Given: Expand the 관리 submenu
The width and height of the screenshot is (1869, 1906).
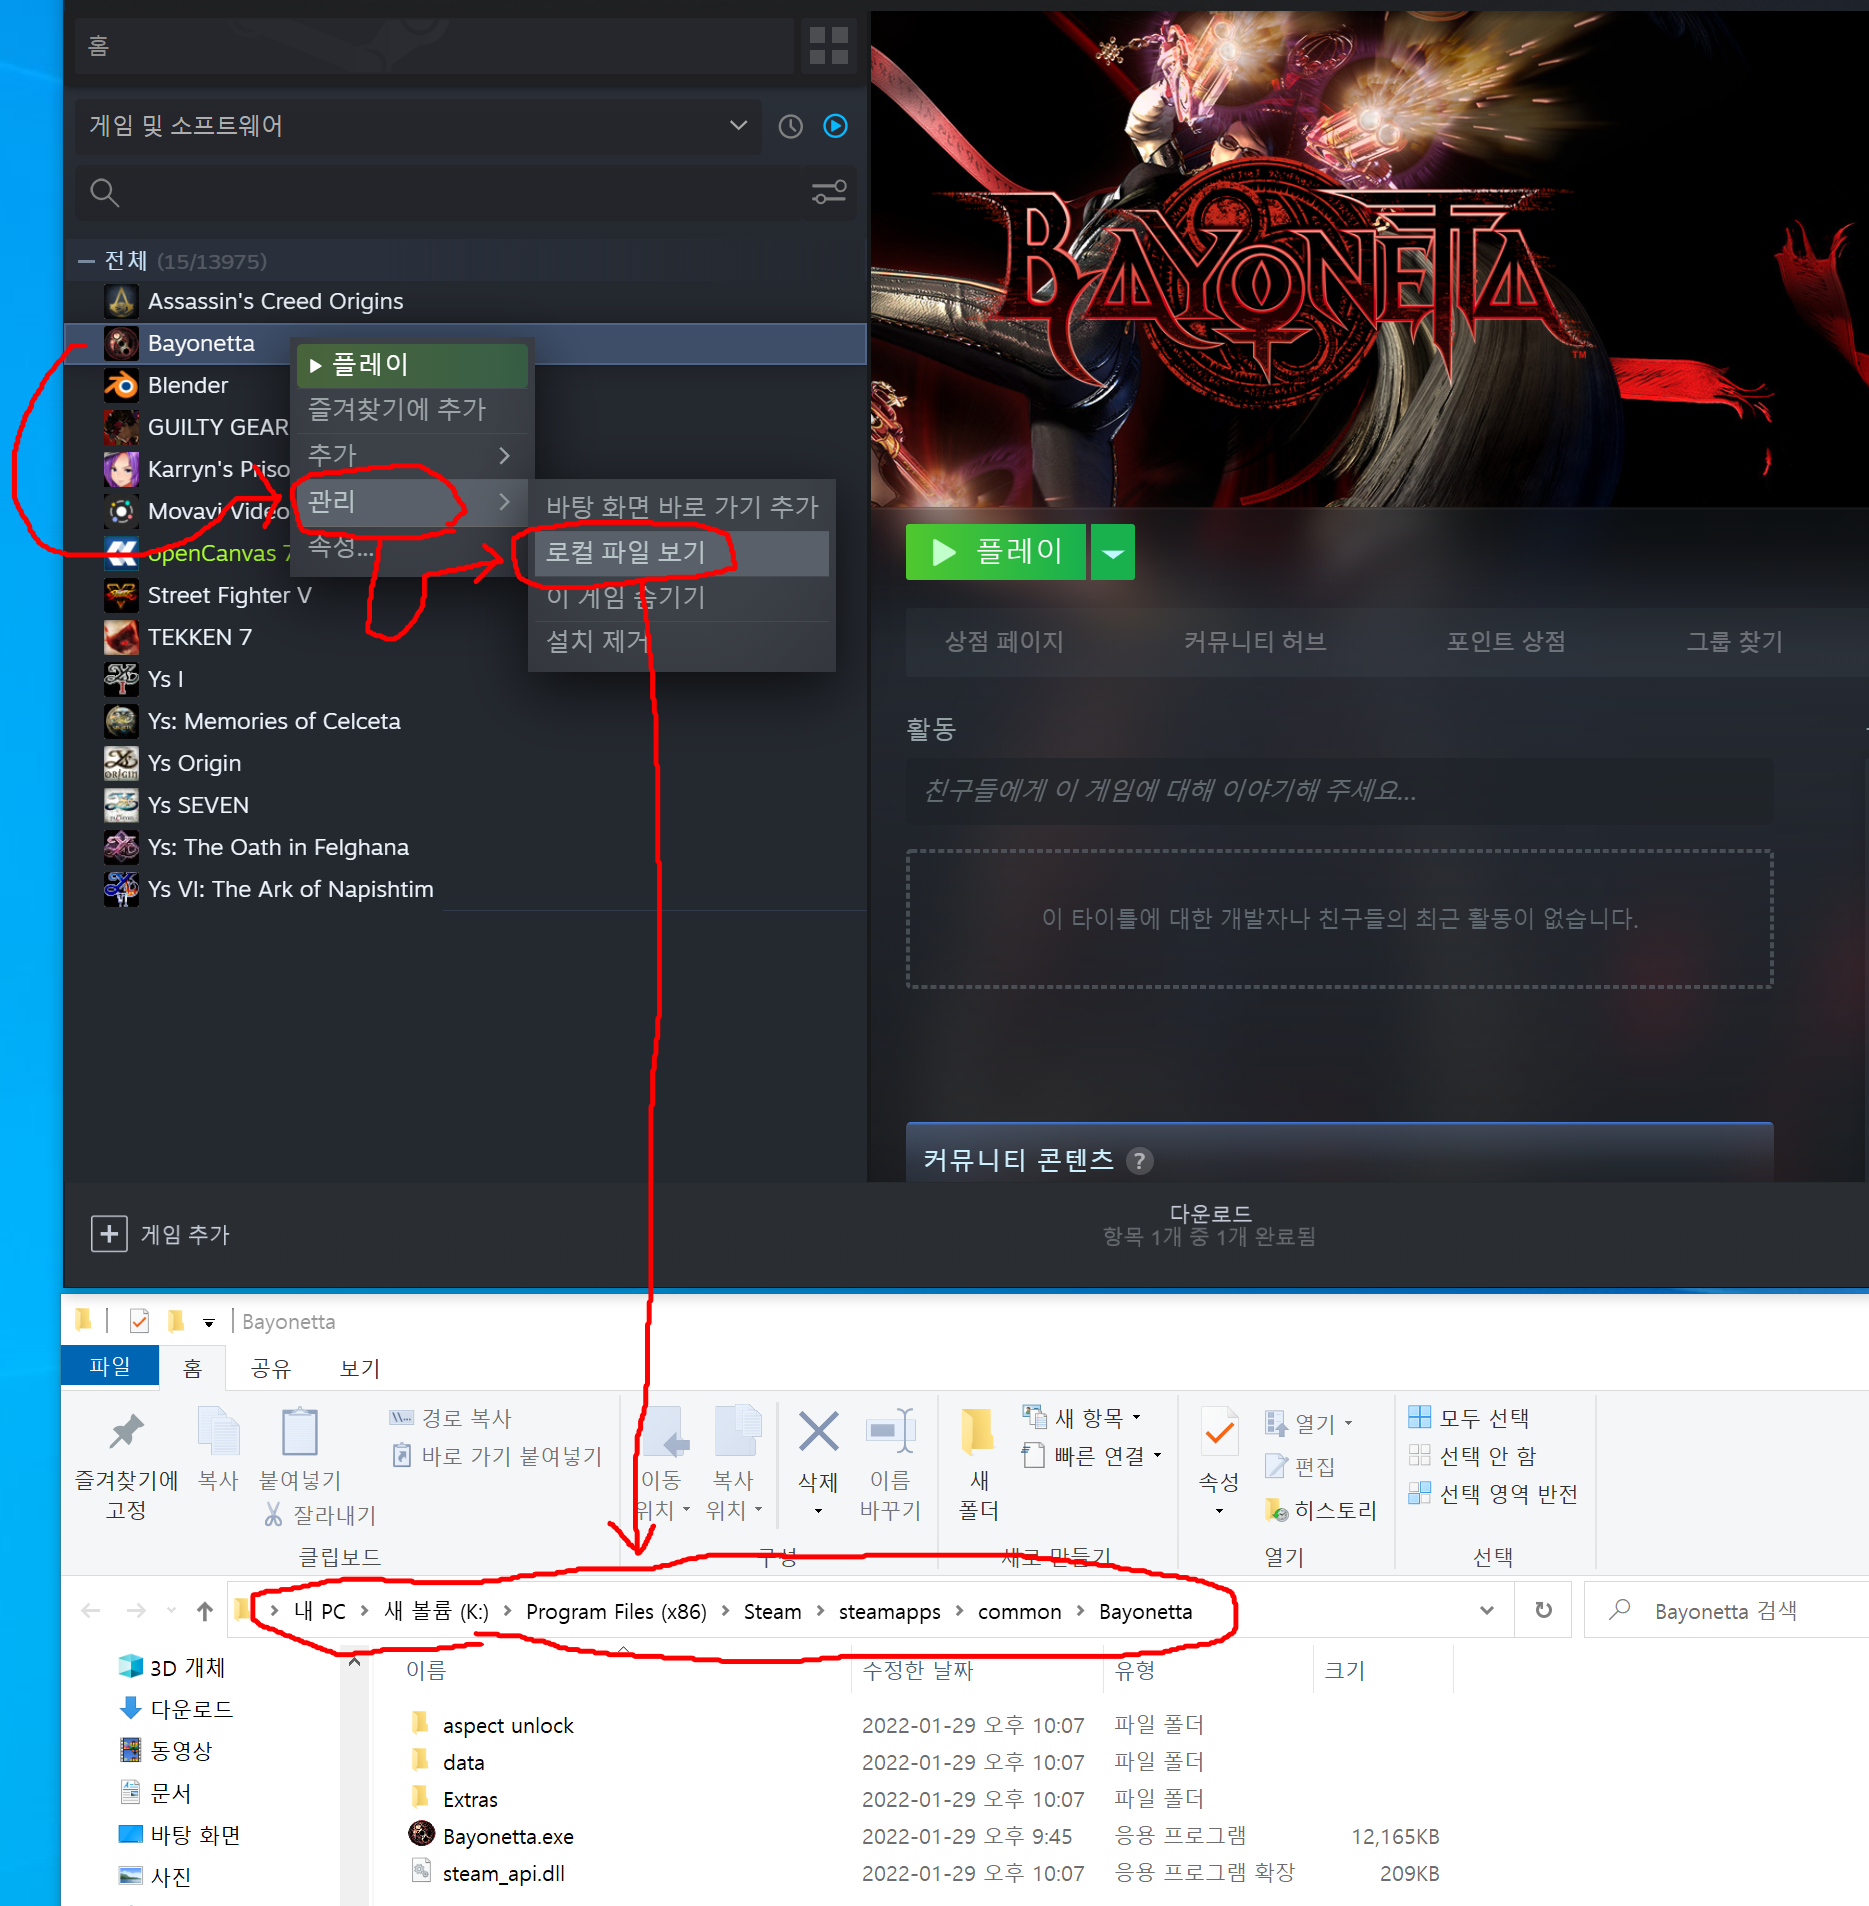Looking at the screenshot, I should click(x=411, y=501).
